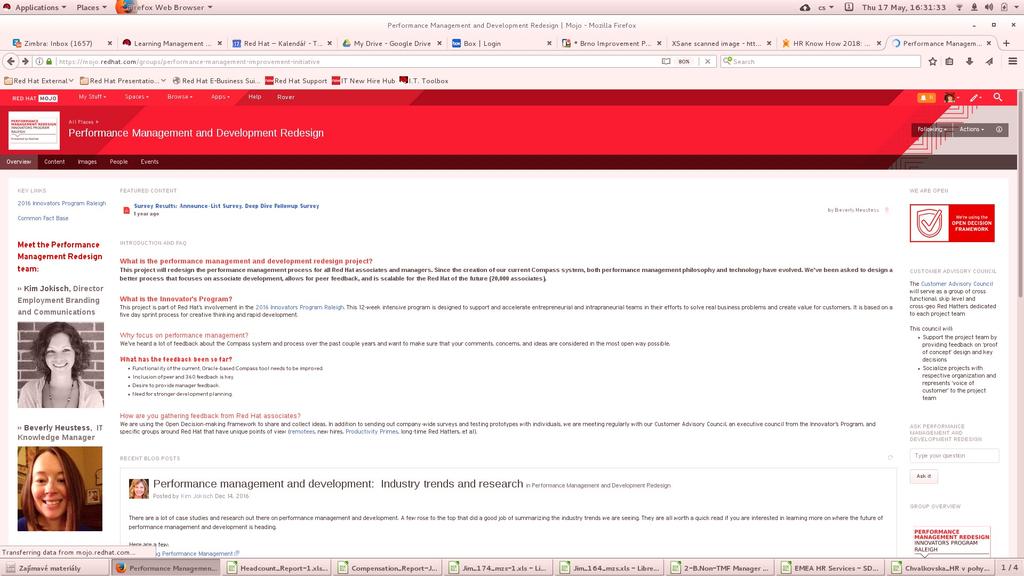Open the Firefox hamburger menu
1024x576 pixels.
[1012, 61]
